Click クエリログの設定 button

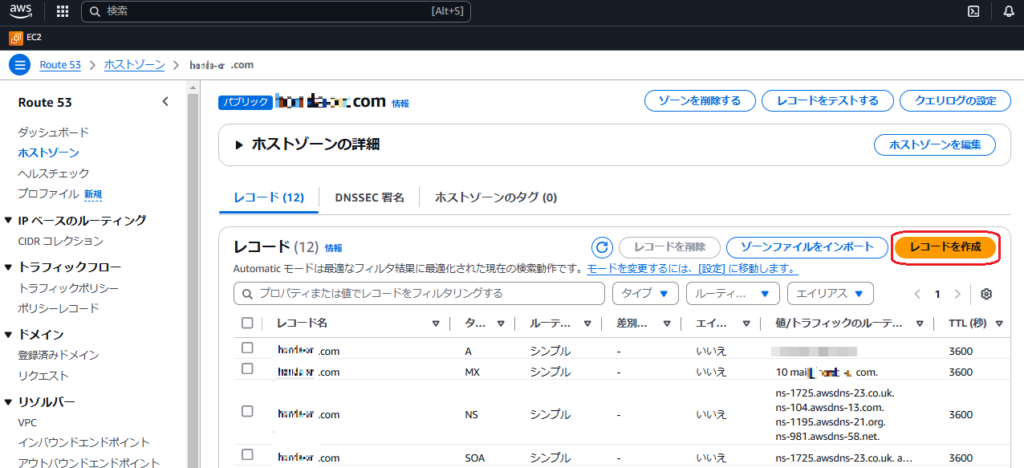(x=955, y=101)
